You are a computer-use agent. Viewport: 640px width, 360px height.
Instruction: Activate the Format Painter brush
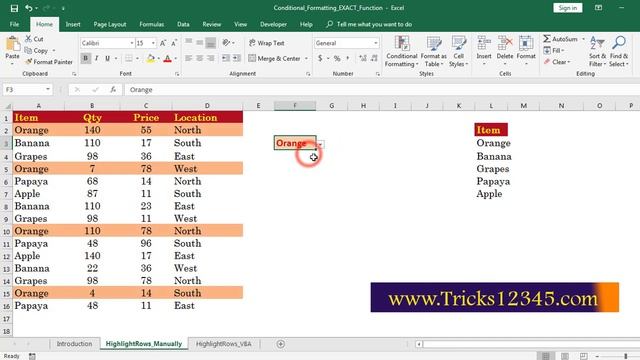[49, 62]
